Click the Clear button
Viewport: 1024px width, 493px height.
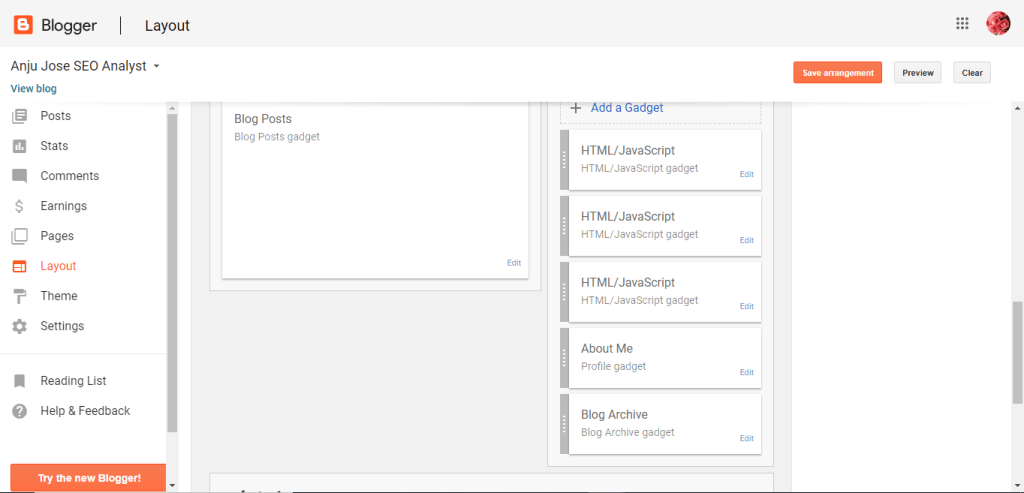coord(972,73)
